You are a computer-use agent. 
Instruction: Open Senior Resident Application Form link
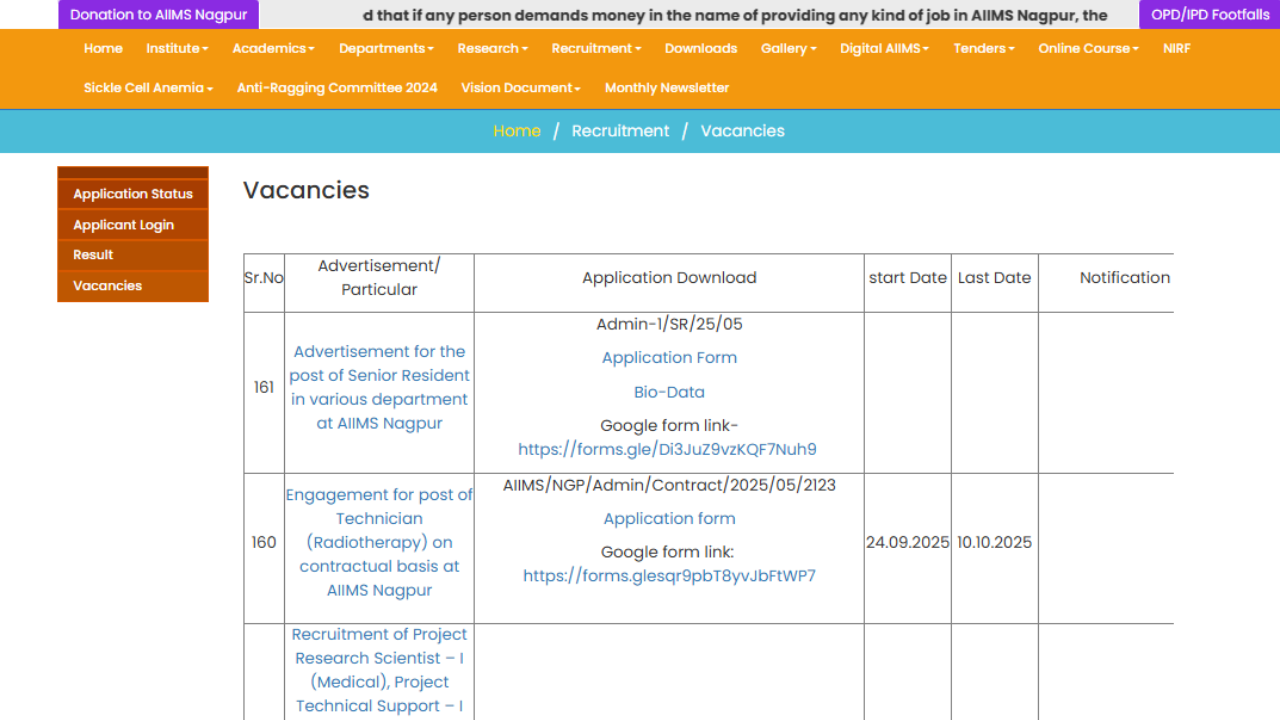coord(669,357)
